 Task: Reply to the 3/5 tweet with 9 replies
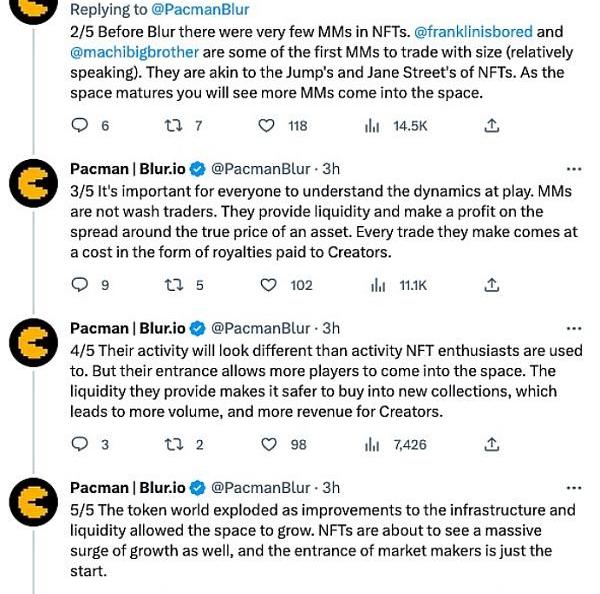(x=82, y=285)
